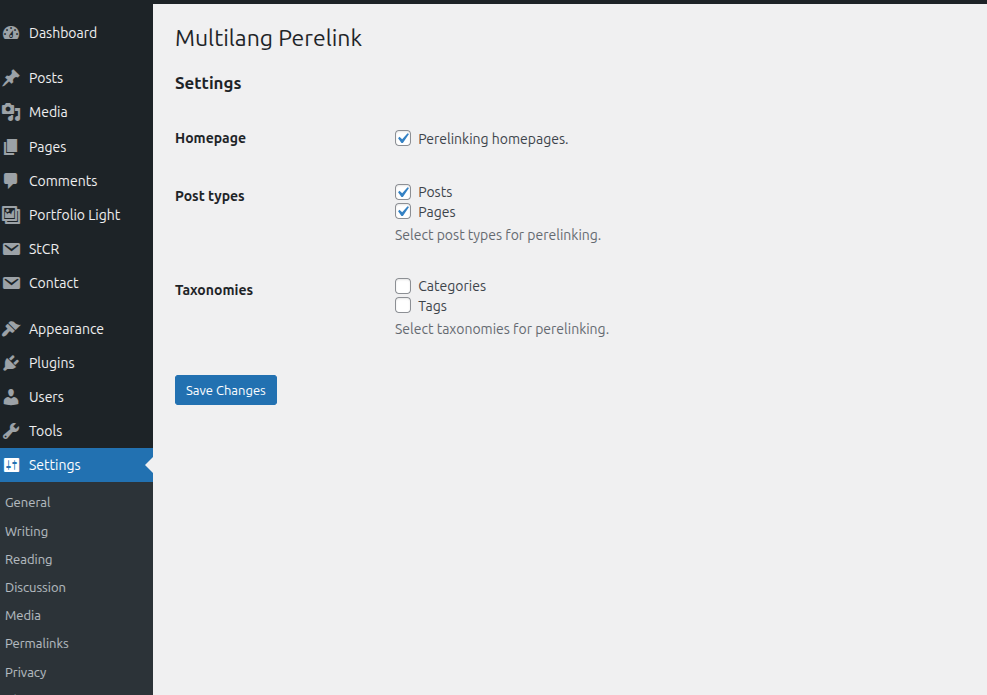Click the Comments bubble icon
The height and width of the screenshot is (695, 987).
click(x=11, y=181)
